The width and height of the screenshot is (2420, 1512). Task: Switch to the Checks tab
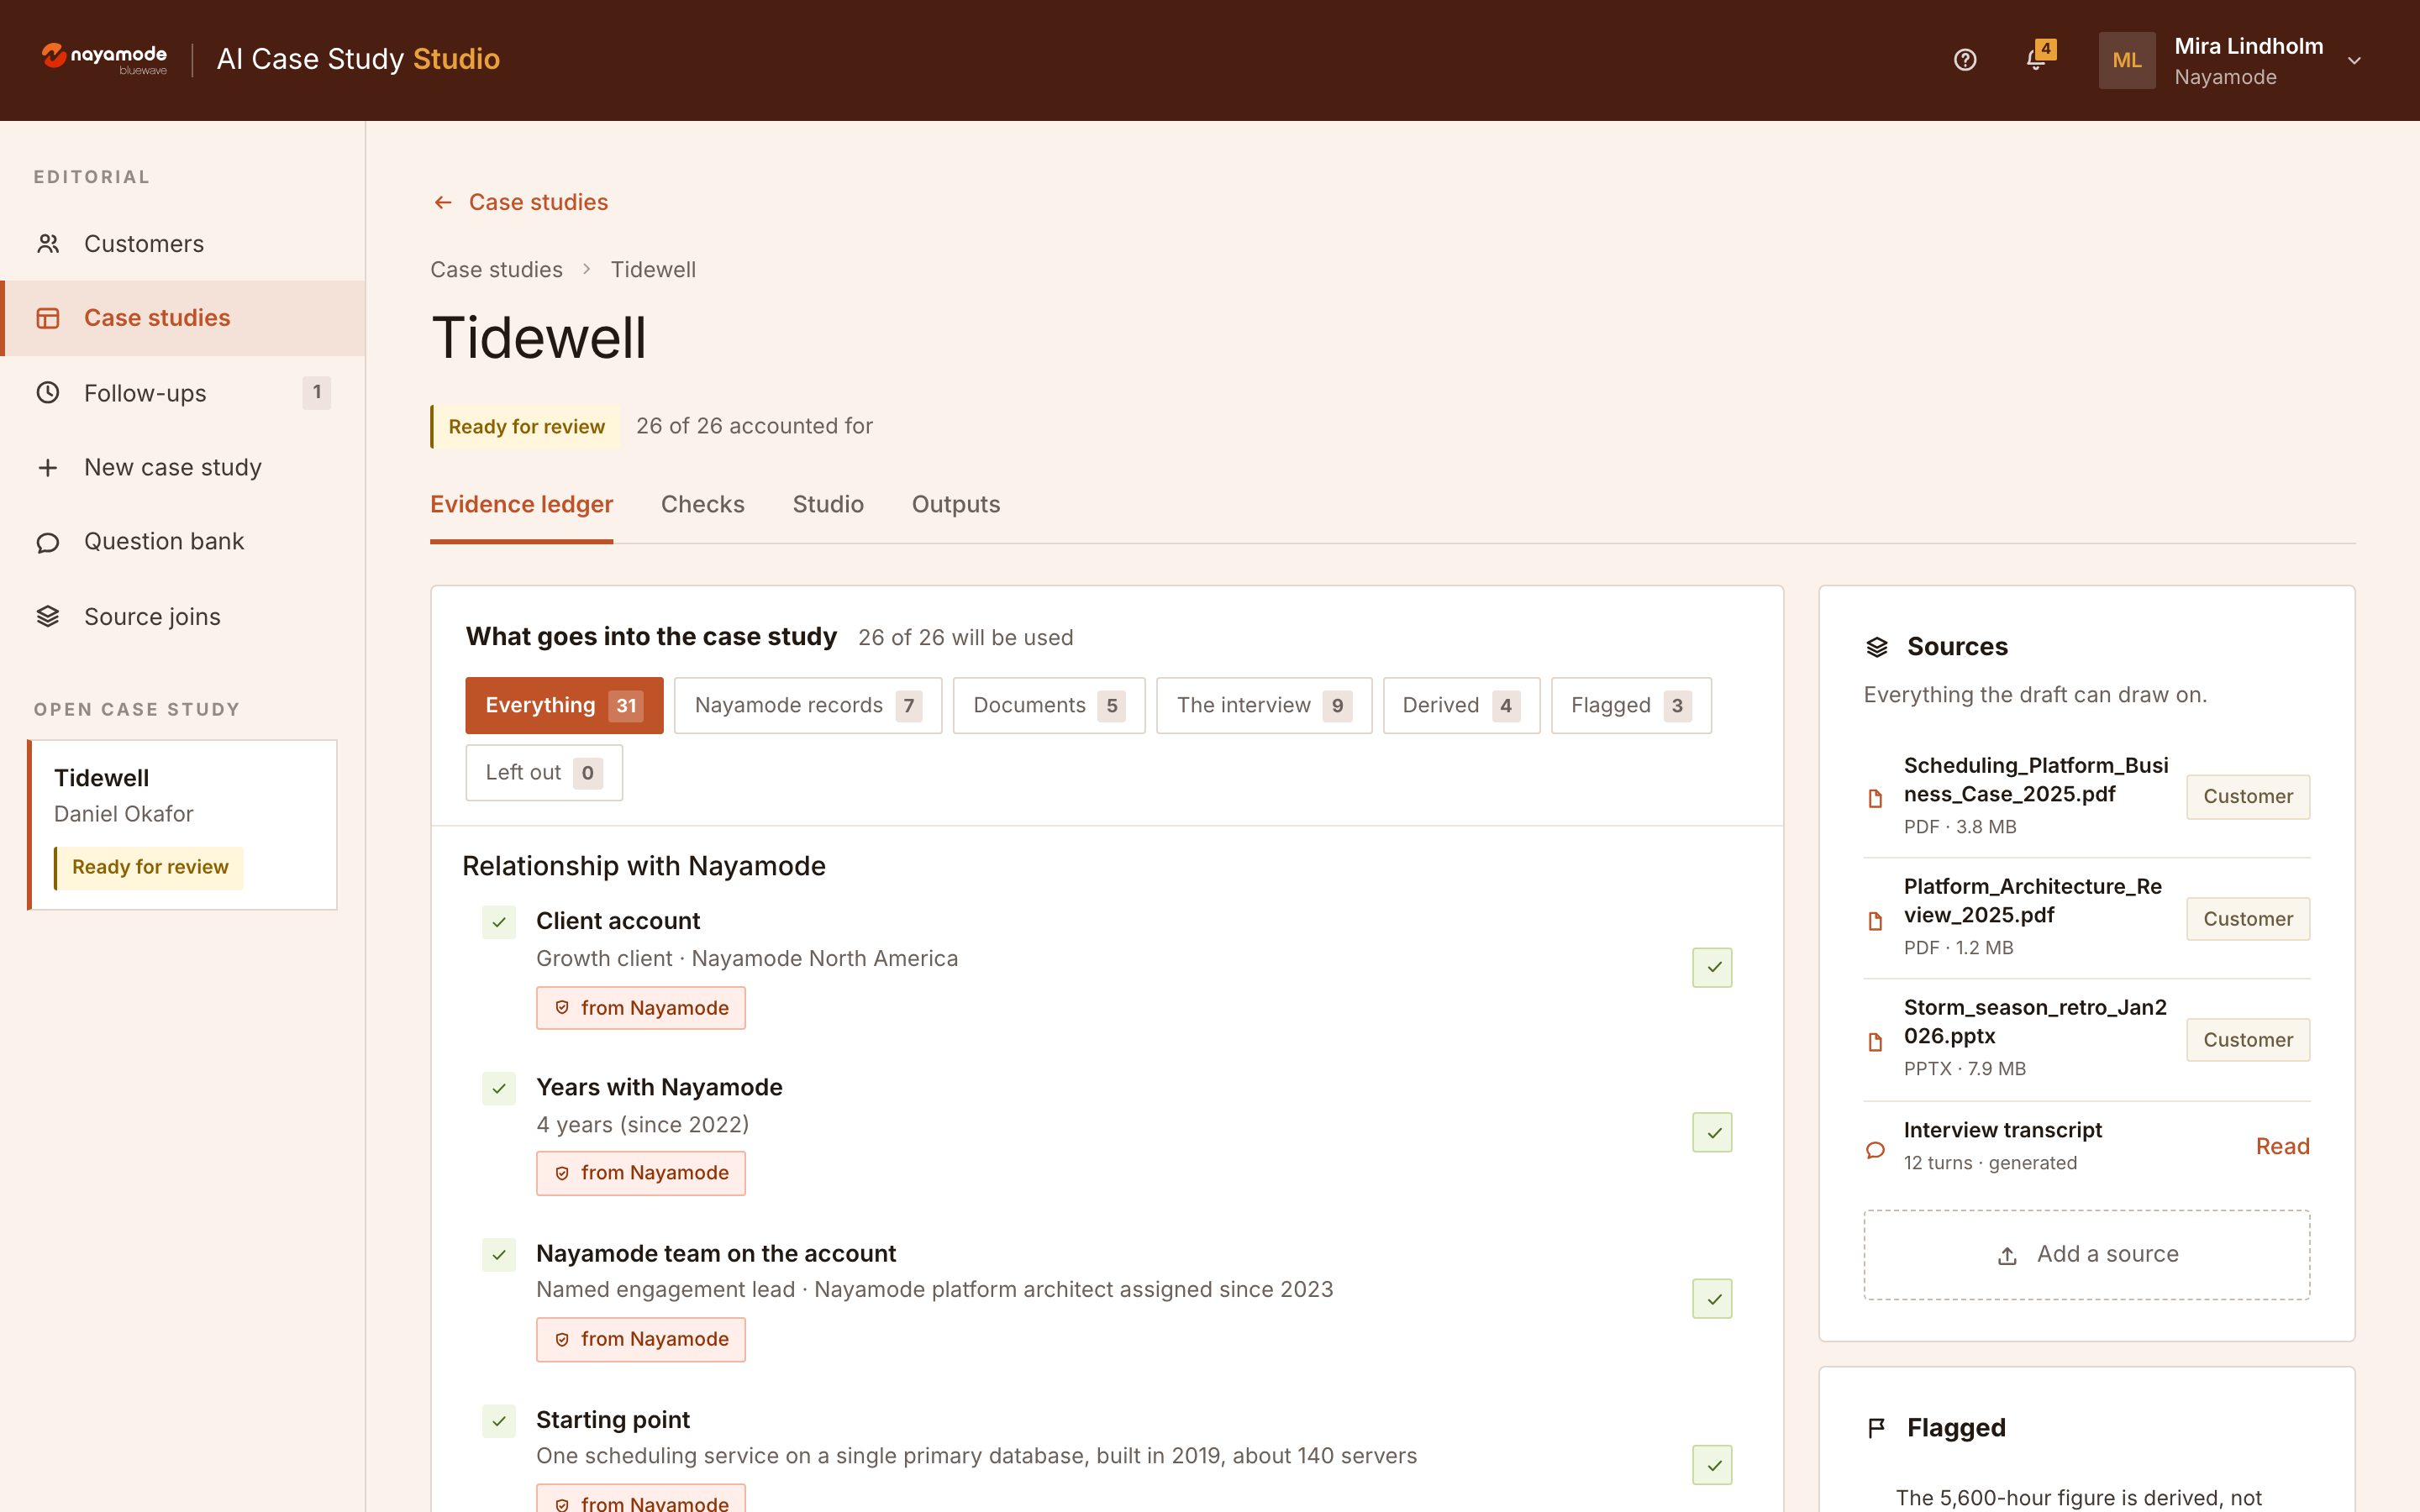702,505
